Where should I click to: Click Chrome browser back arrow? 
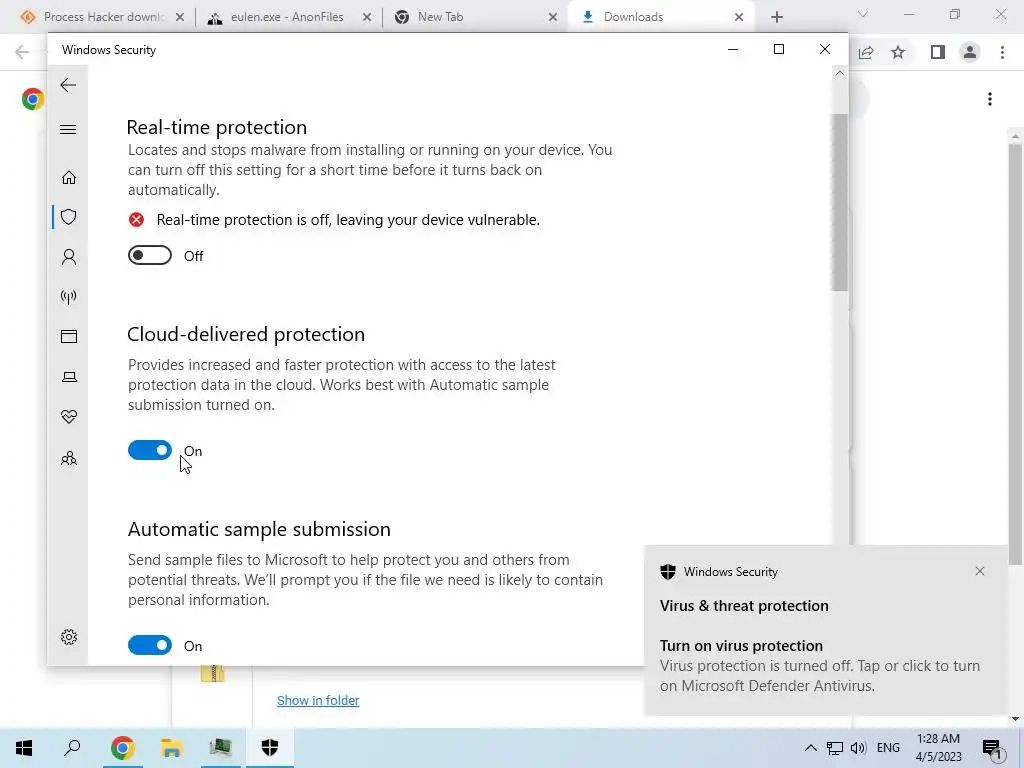[22, 52]
